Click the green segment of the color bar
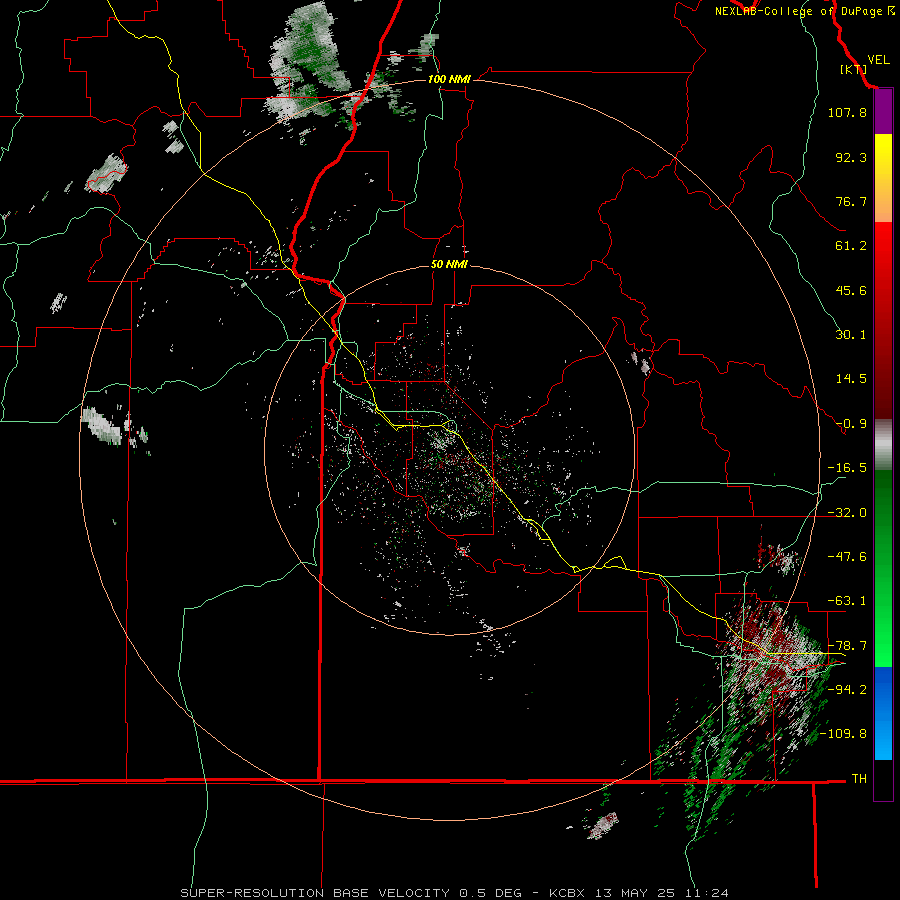 [883, 568]
